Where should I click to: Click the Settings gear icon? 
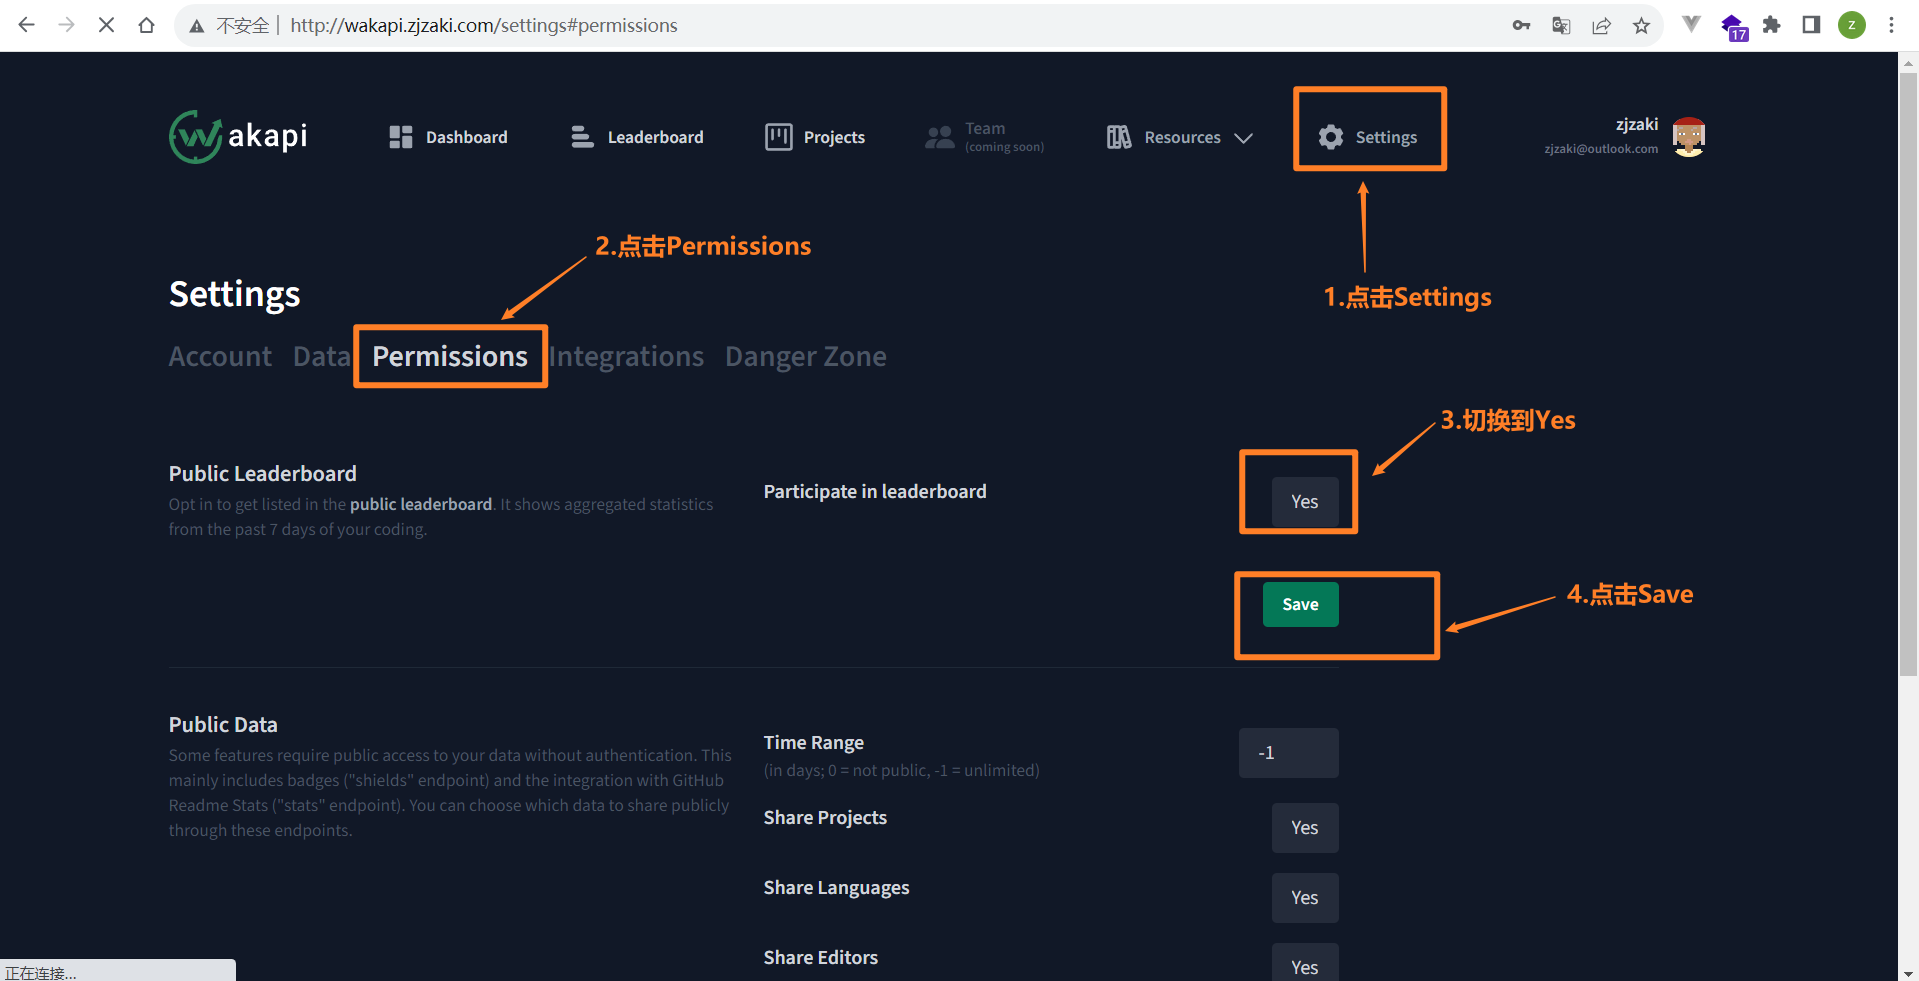pyautogui.click(x=1331, y=137)
